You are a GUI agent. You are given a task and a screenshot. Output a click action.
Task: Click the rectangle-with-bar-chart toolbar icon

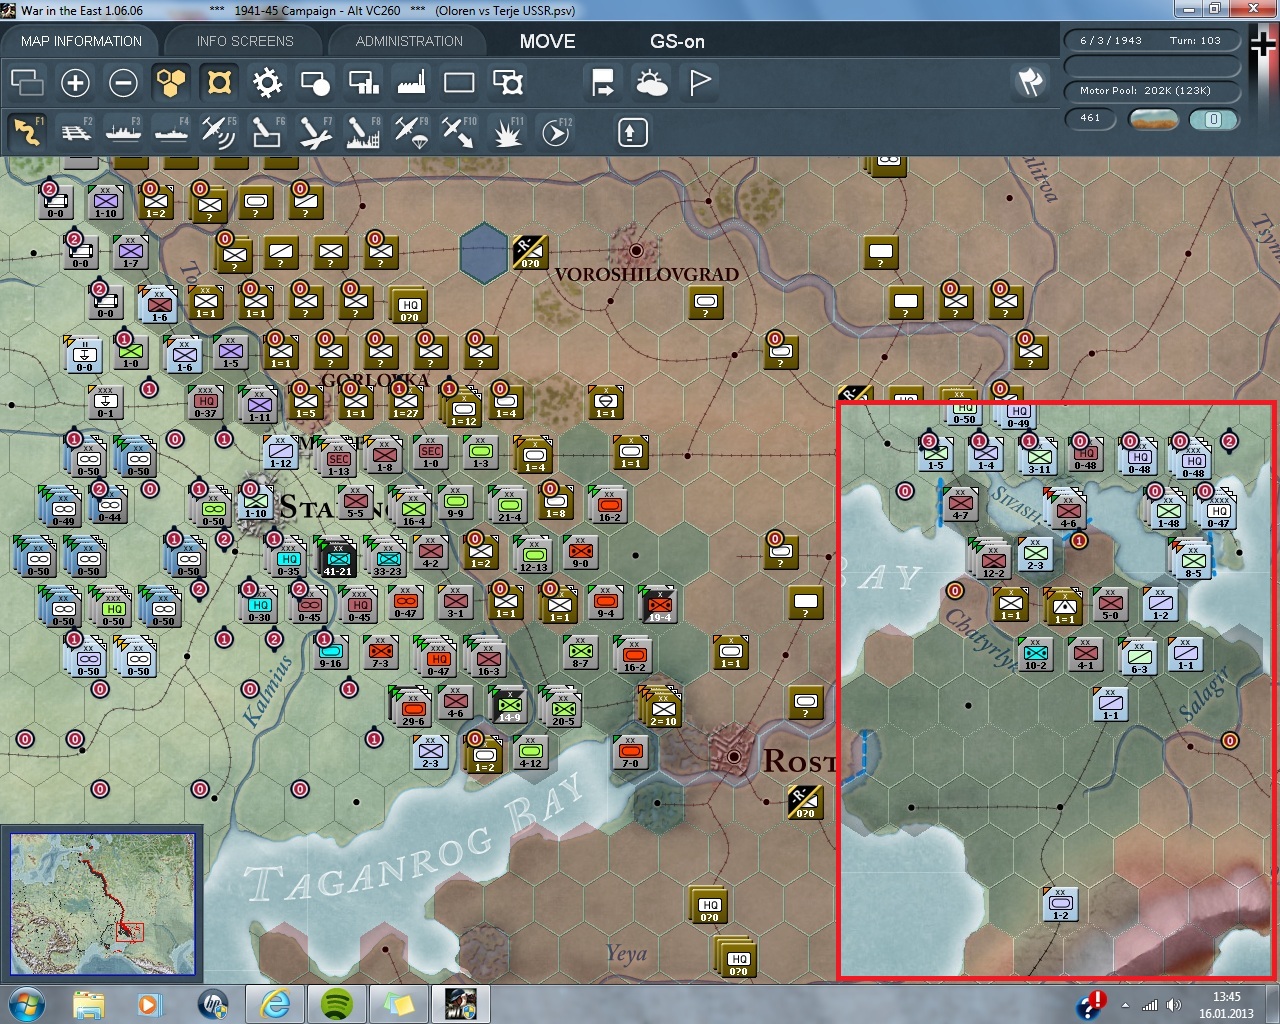click(363, 82)
